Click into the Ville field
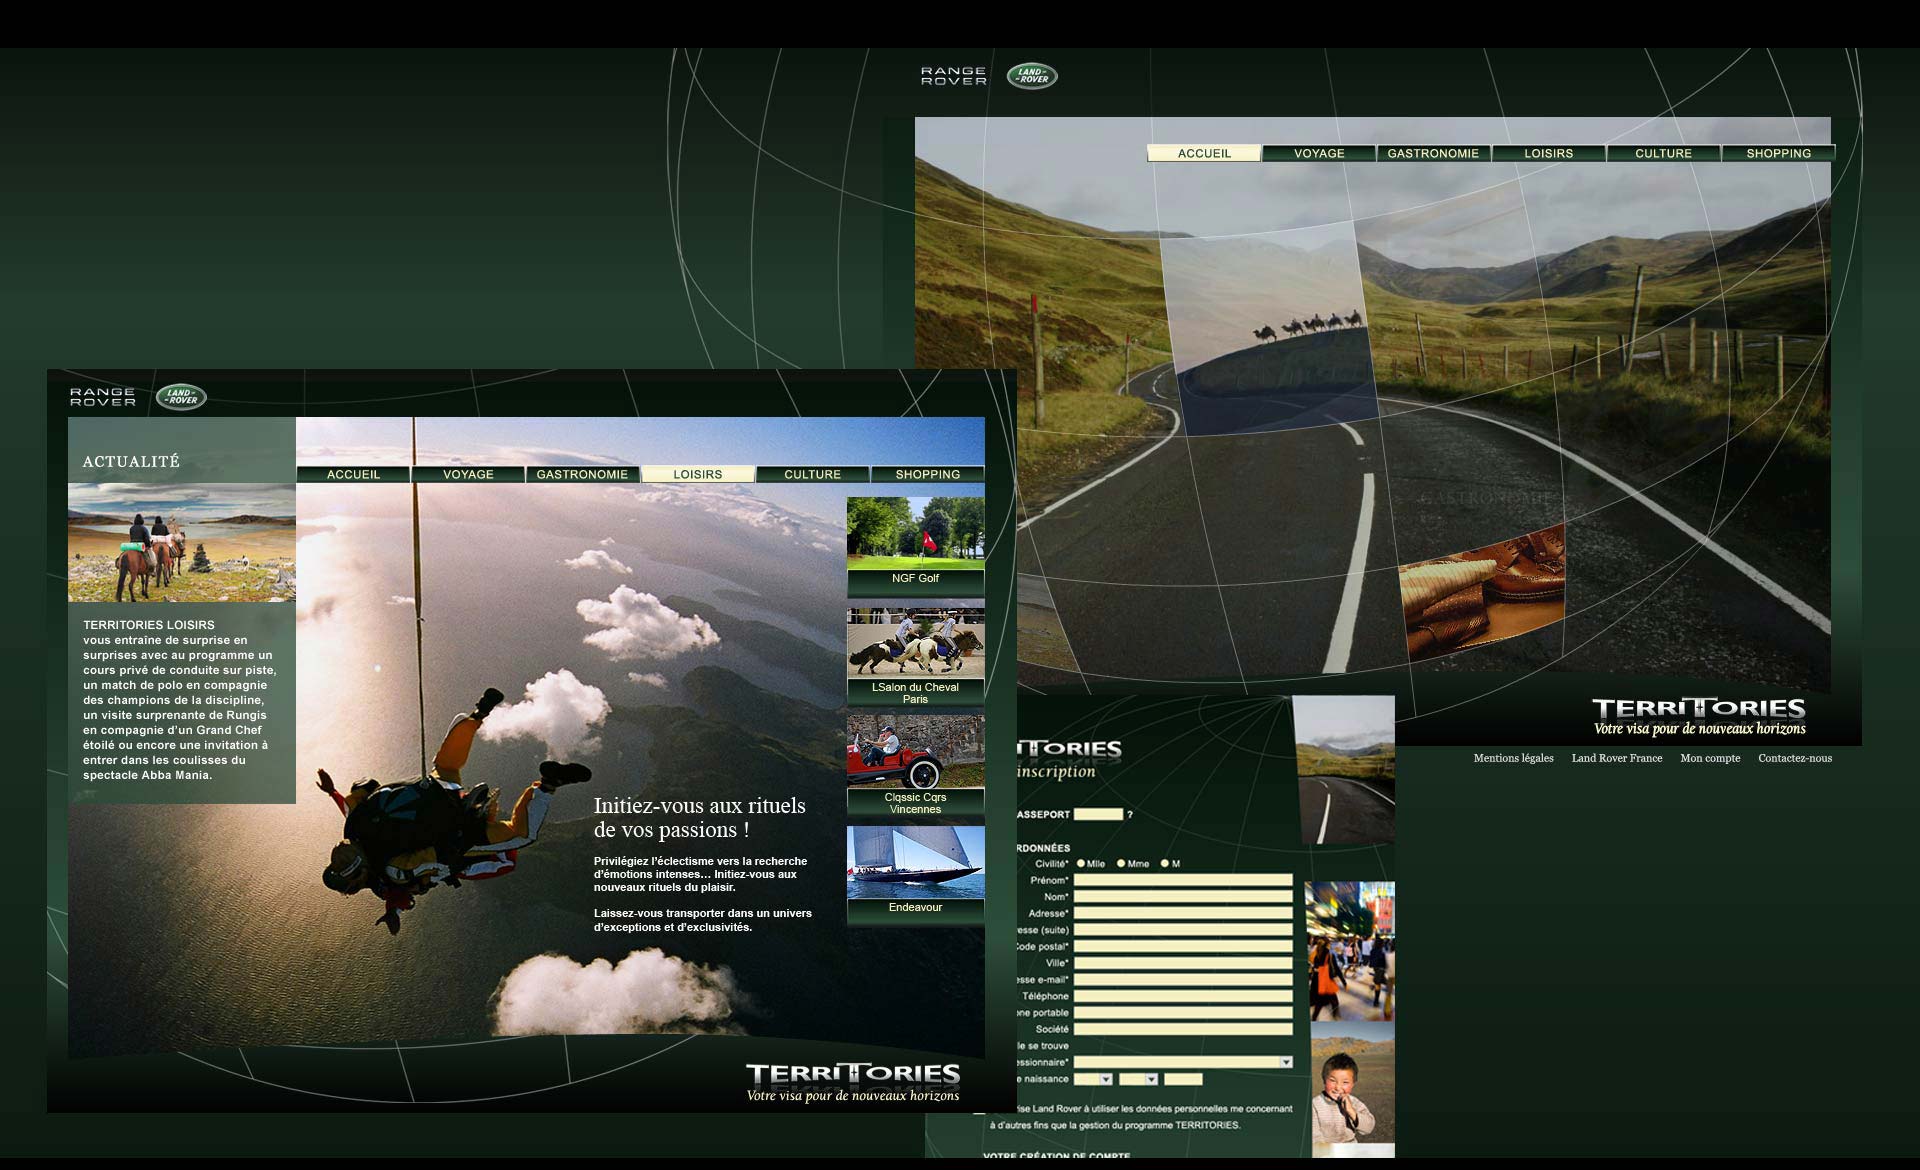This screenshot has height=1170, width=1920. 1183,963
